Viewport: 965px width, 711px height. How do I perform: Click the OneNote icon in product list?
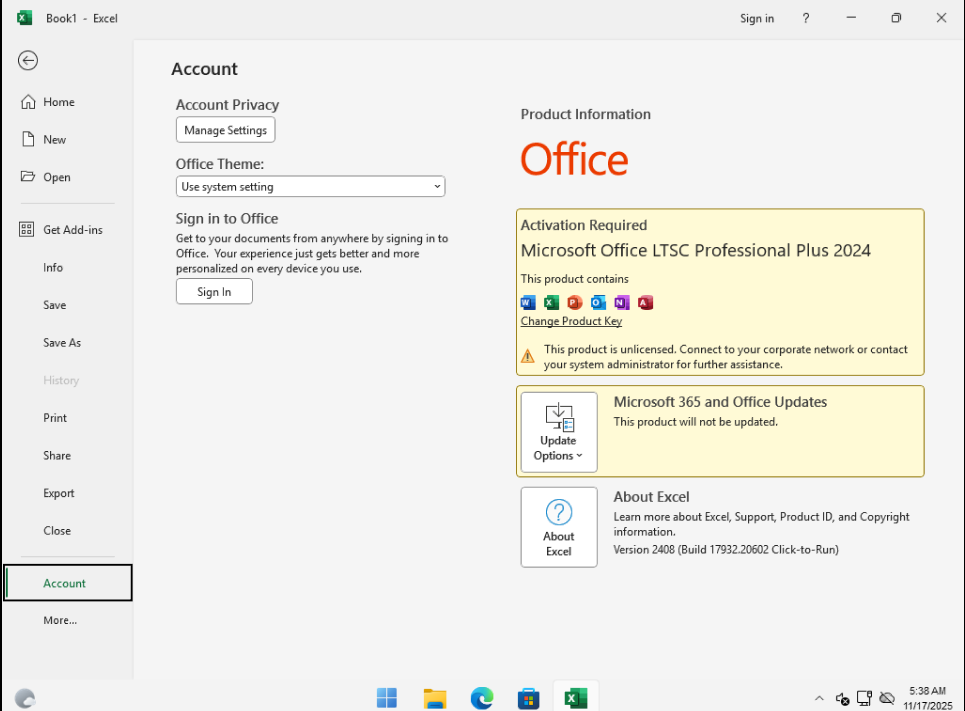[x=622, y=302]
